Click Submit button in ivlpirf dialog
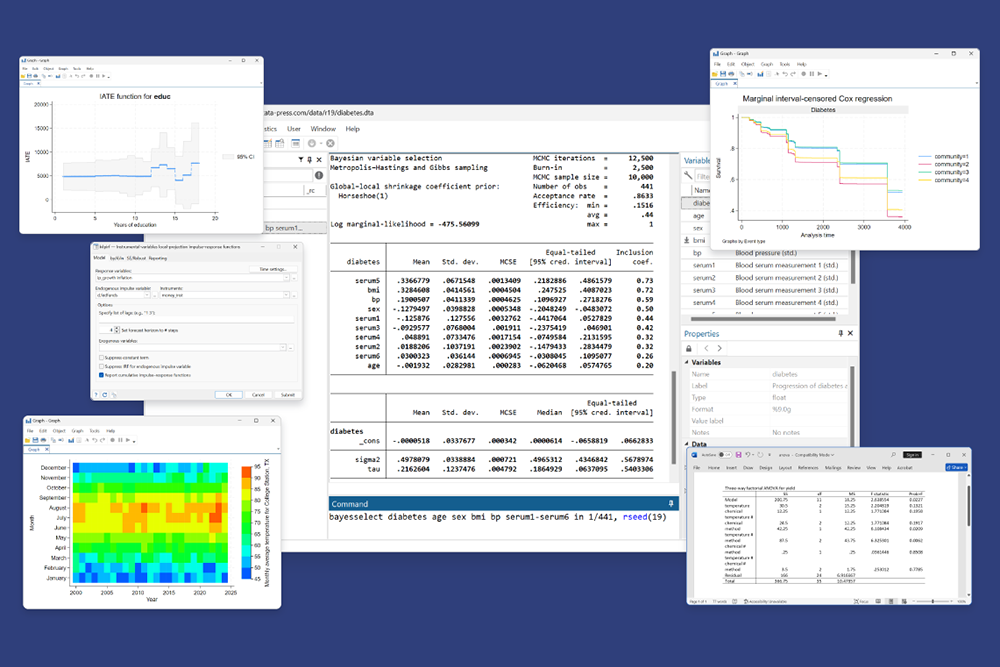 (x=288, y=395)
